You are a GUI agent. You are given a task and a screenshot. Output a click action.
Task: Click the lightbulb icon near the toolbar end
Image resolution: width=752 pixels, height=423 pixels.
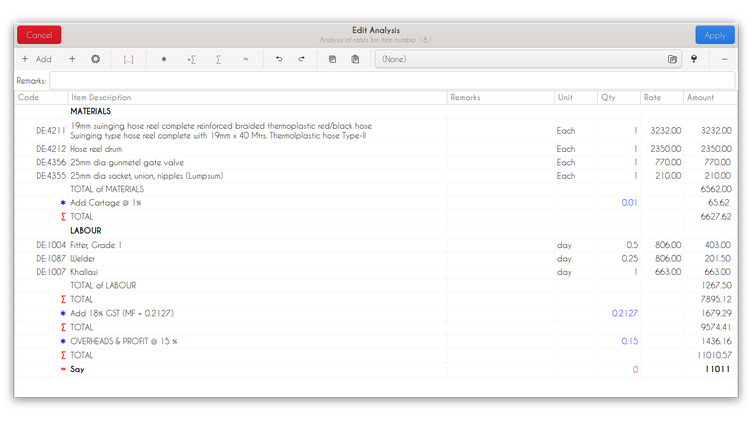point(694,60)
